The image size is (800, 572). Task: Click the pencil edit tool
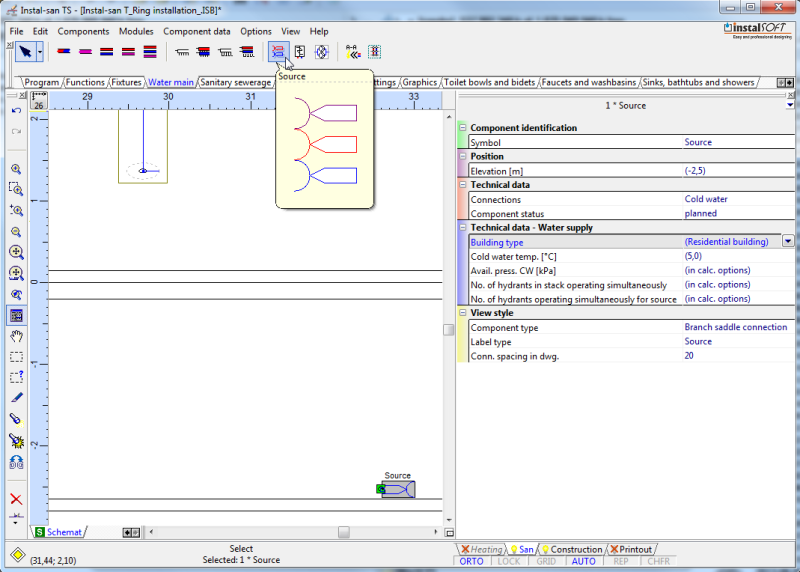[x=16, y=397]
